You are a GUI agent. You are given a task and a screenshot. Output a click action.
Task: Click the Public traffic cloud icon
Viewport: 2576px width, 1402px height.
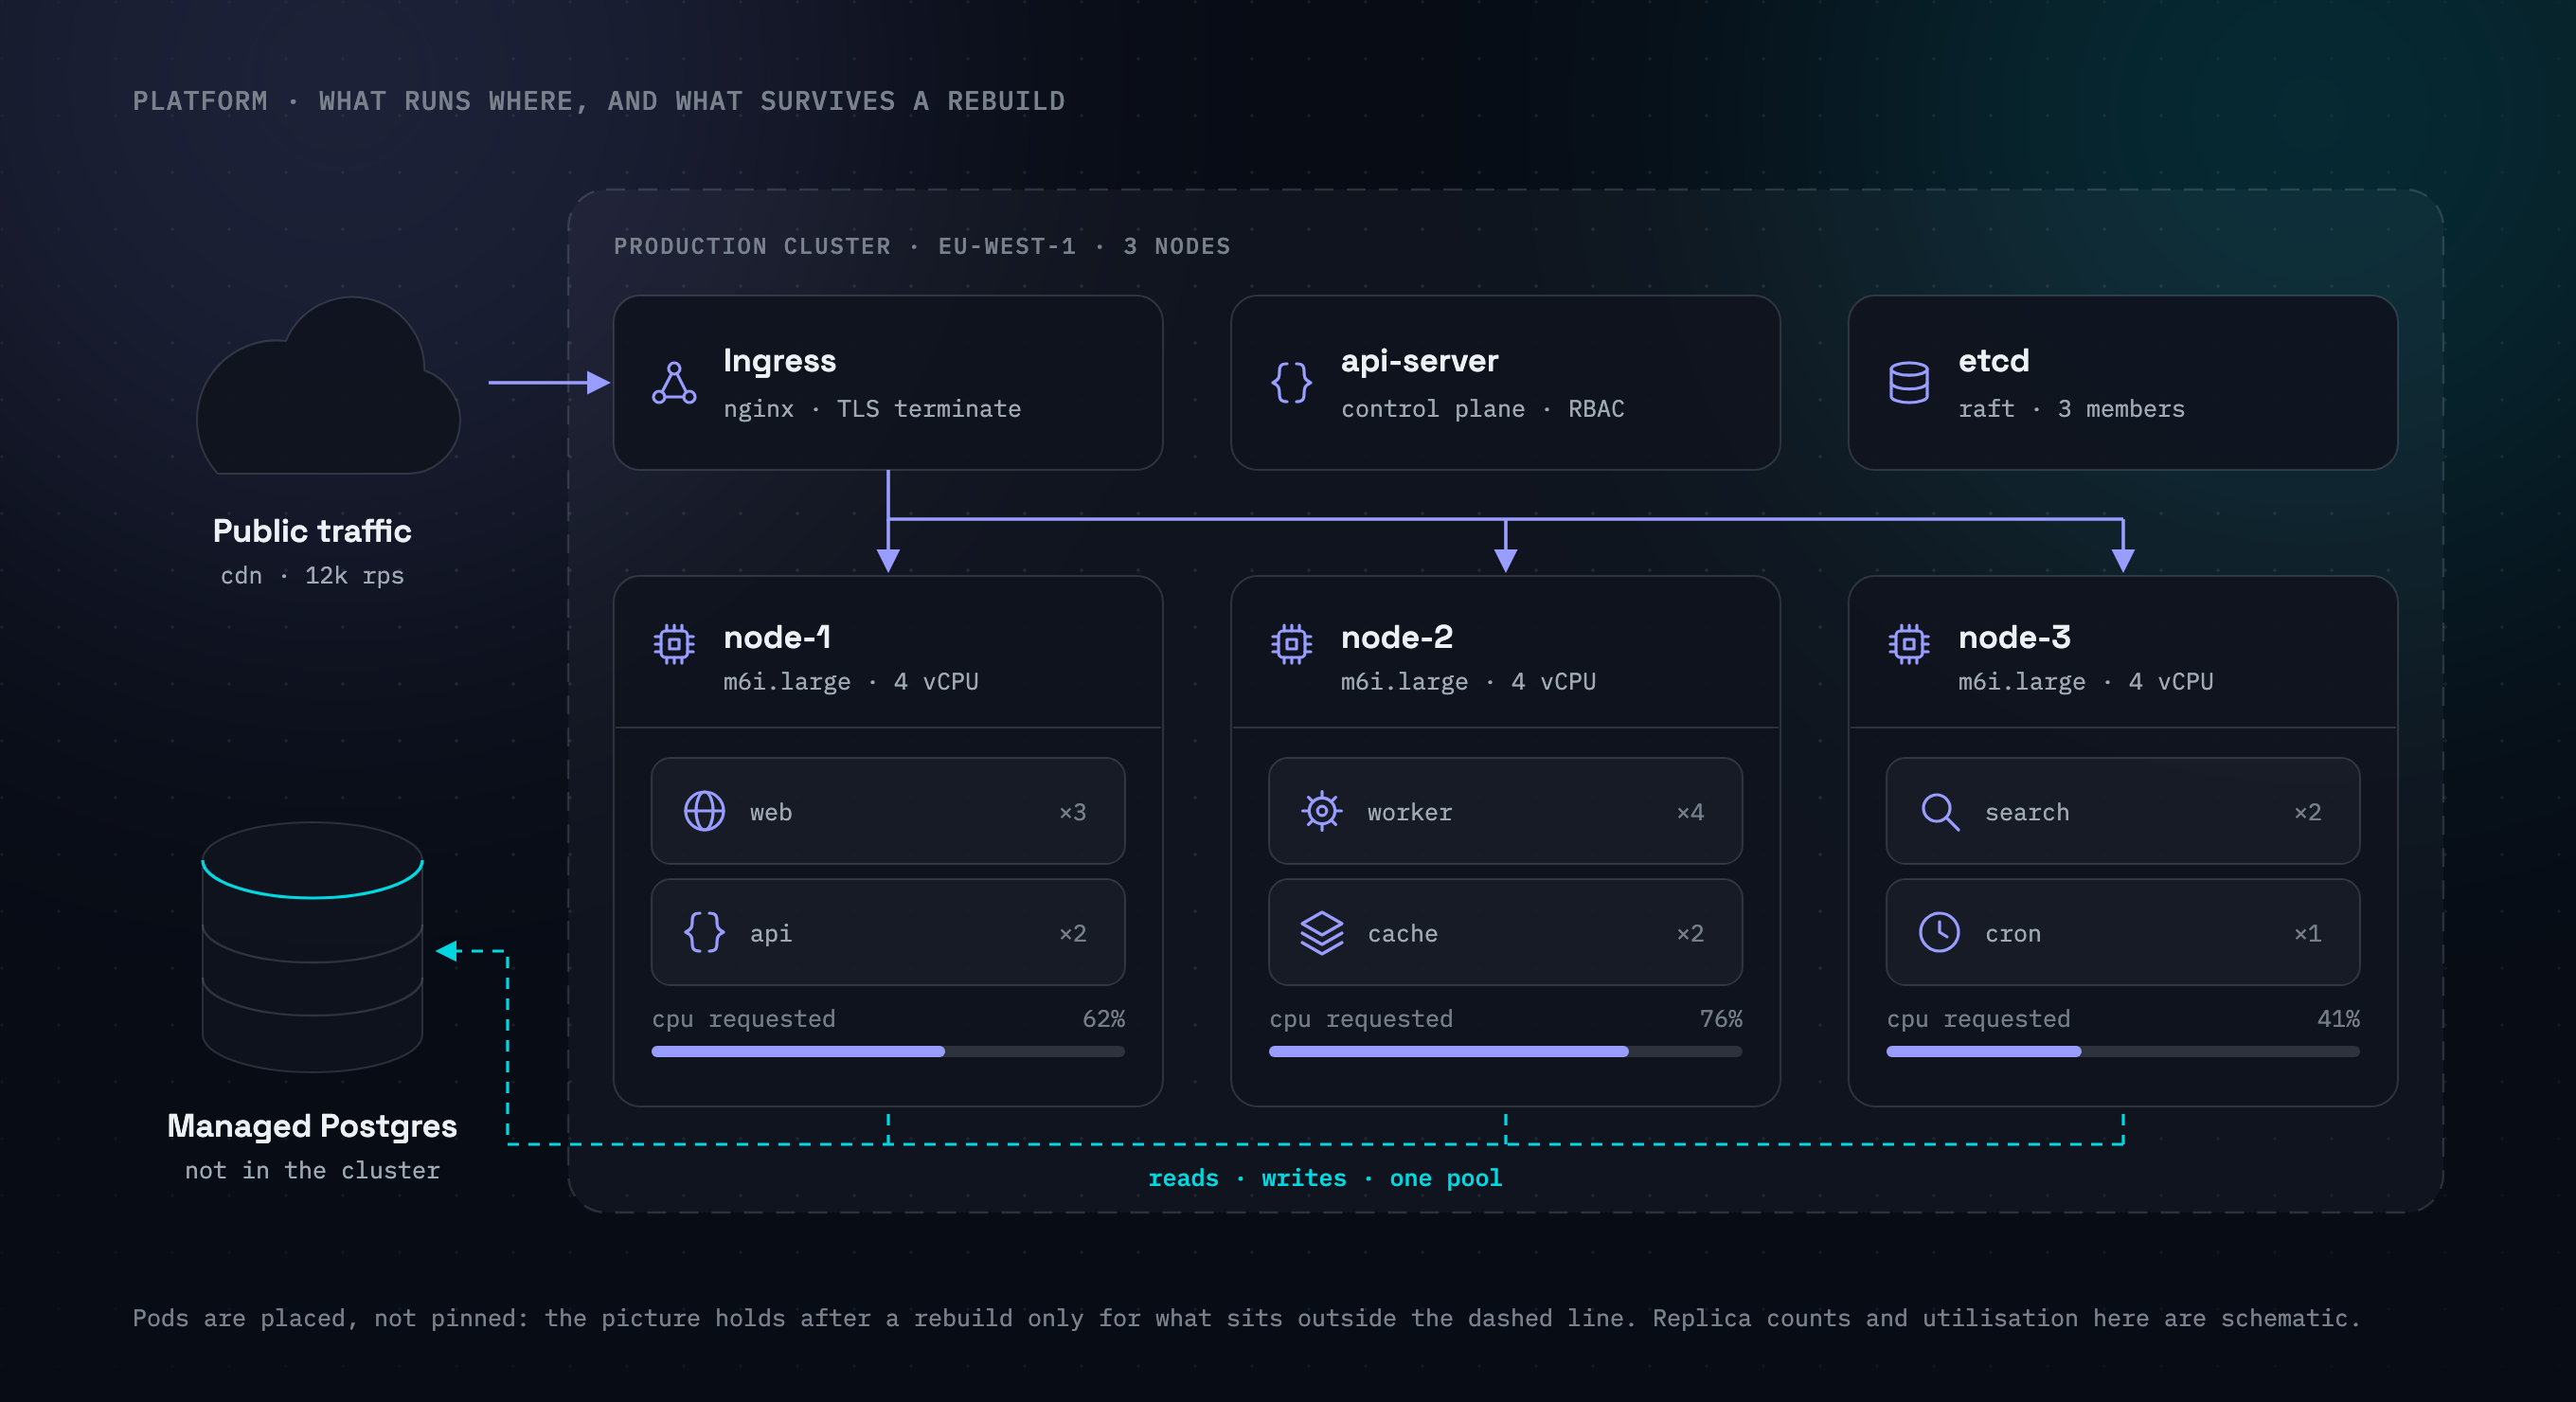[x=328, y=385]
